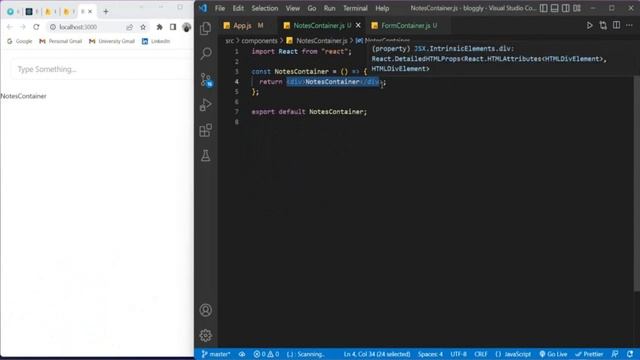This screenshot has height=360, width=640.
Task: Open the Explorer view in VS Code
Action: 206,28
